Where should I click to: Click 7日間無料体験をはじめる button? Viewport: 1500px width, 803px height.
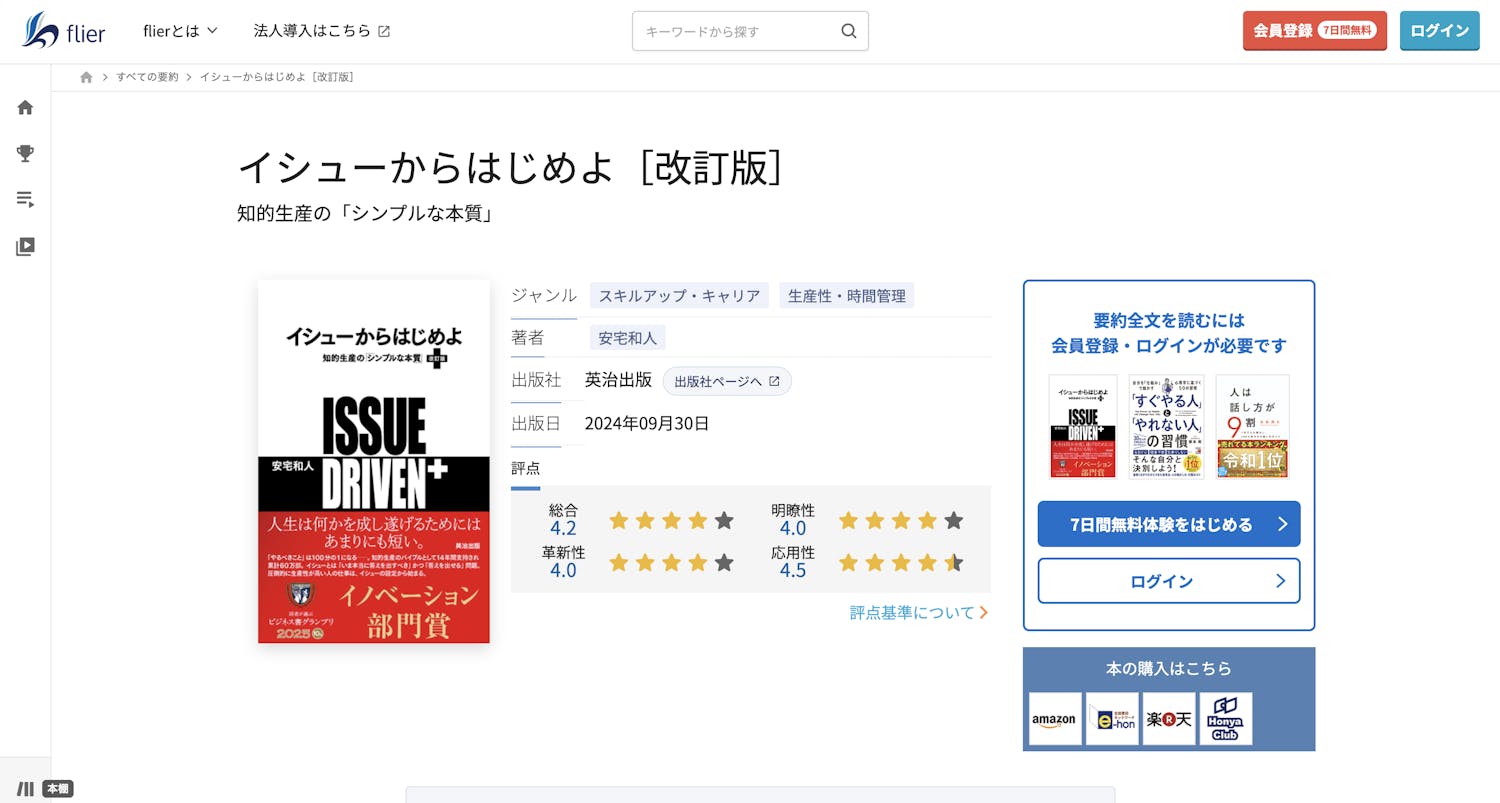tap(1168, 524)
